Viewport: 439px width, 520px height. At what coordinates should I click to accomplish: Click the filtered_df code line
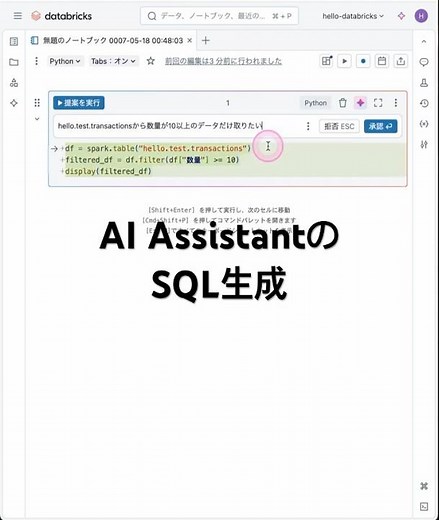[152, 160]
